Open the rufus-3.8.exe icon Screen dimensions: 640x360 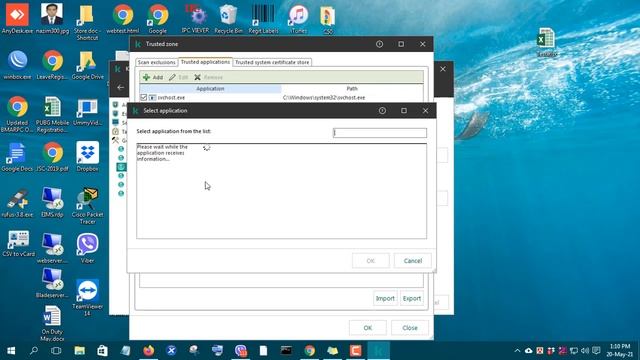click(17, 203)
